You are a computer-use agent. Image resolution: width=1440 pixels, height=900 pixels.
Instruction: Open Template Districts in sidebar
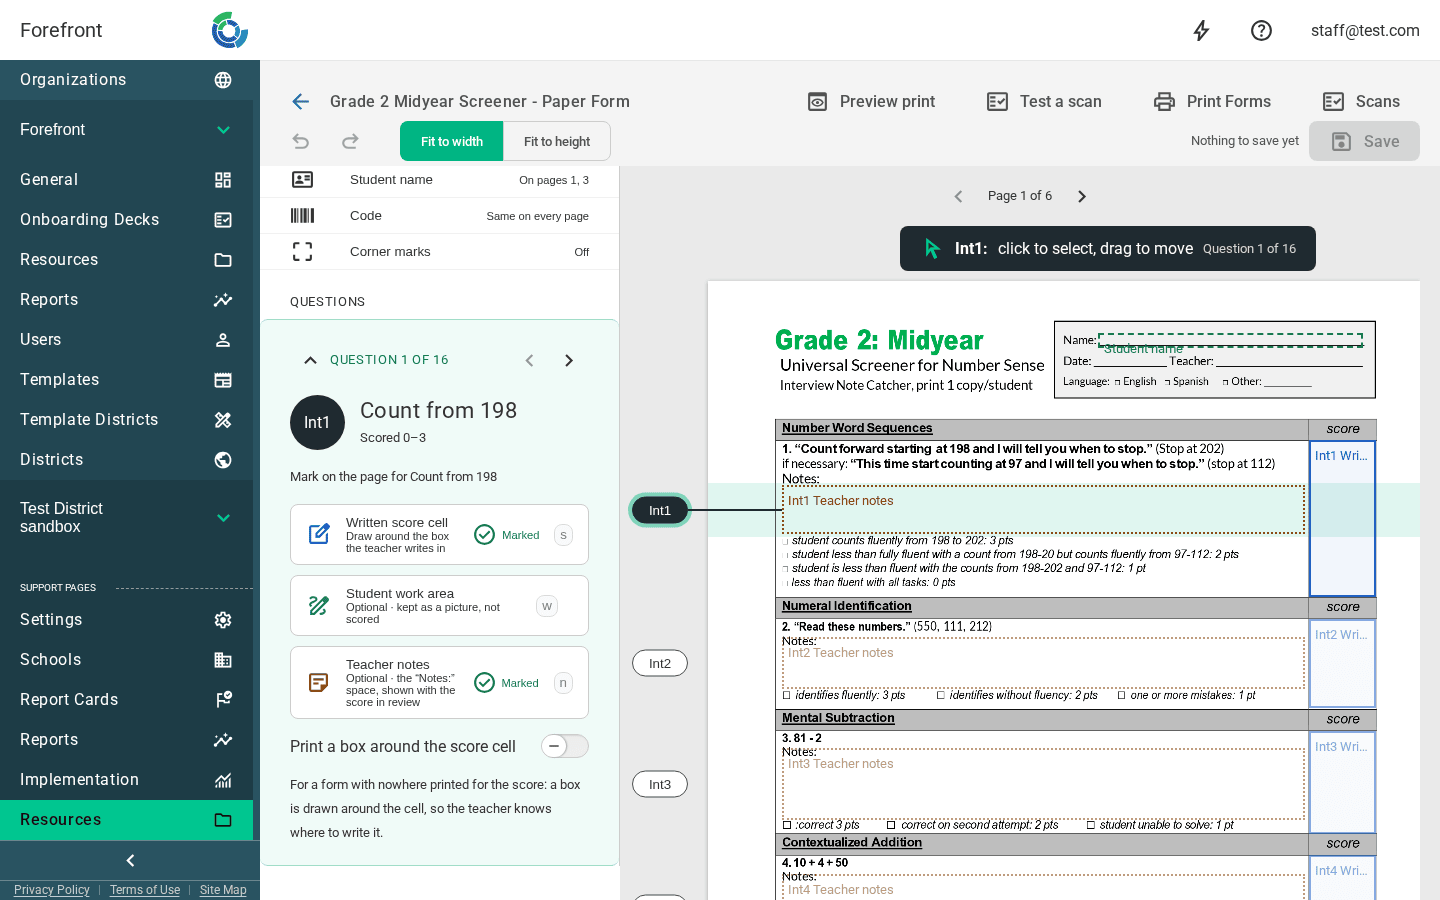point(126,420)
